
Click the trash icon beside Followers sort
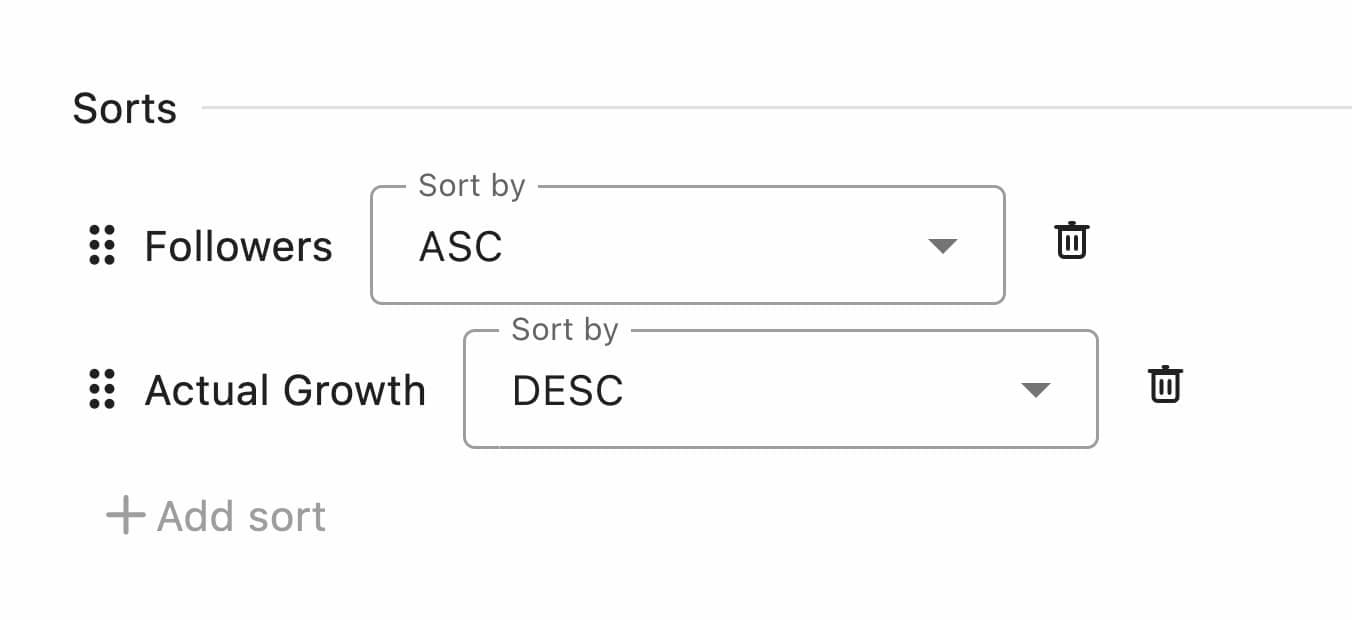click(1071, 240)
